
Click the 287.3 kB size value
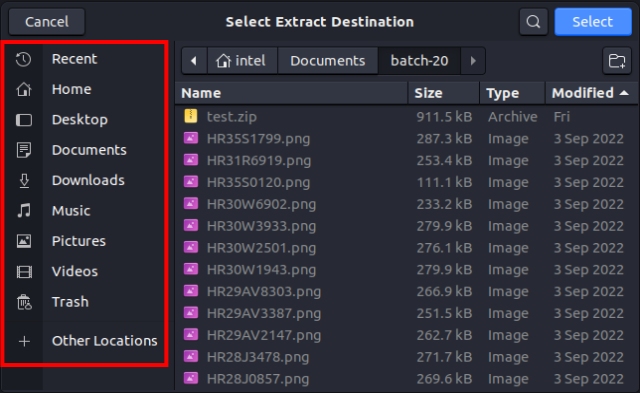click(444, 139)
